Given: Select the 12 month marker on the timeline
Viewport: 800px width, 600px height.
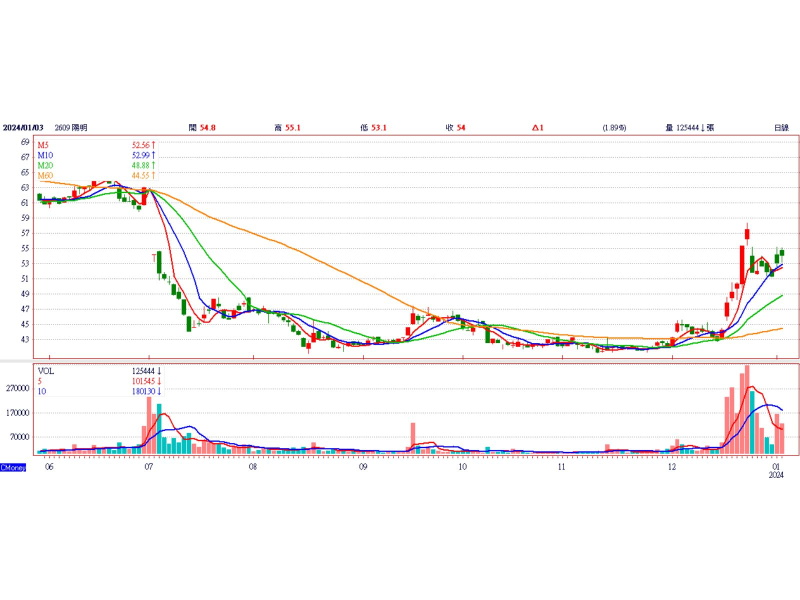Looking at the screenshot, I should point(672,467).
